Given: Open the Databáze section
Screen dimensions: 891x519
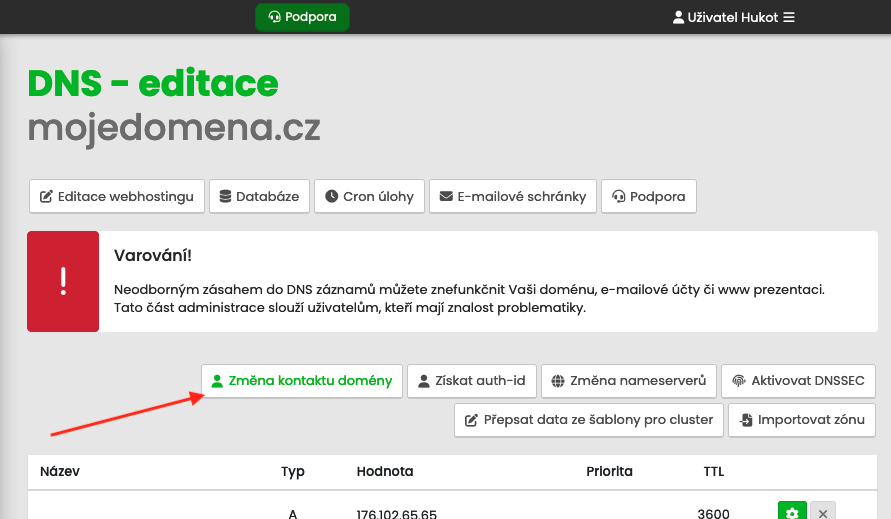Looking at the screenshot, I should click(259, 197).
